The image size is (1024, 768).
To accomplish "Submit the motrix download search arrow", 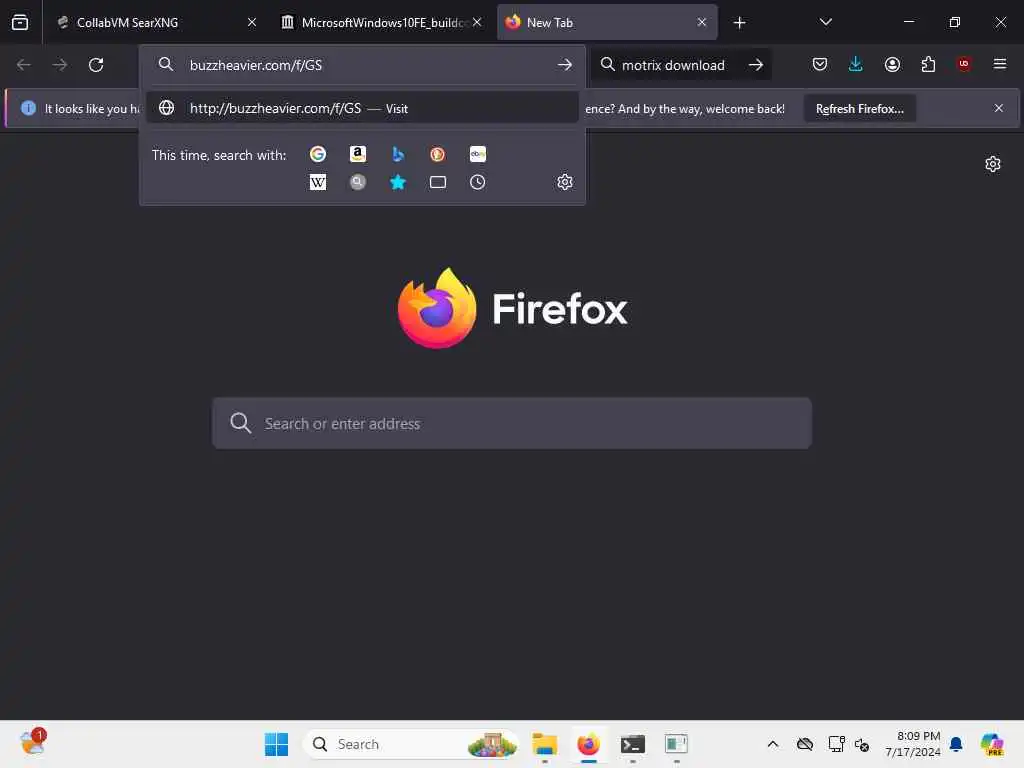I will coord(756,65).
